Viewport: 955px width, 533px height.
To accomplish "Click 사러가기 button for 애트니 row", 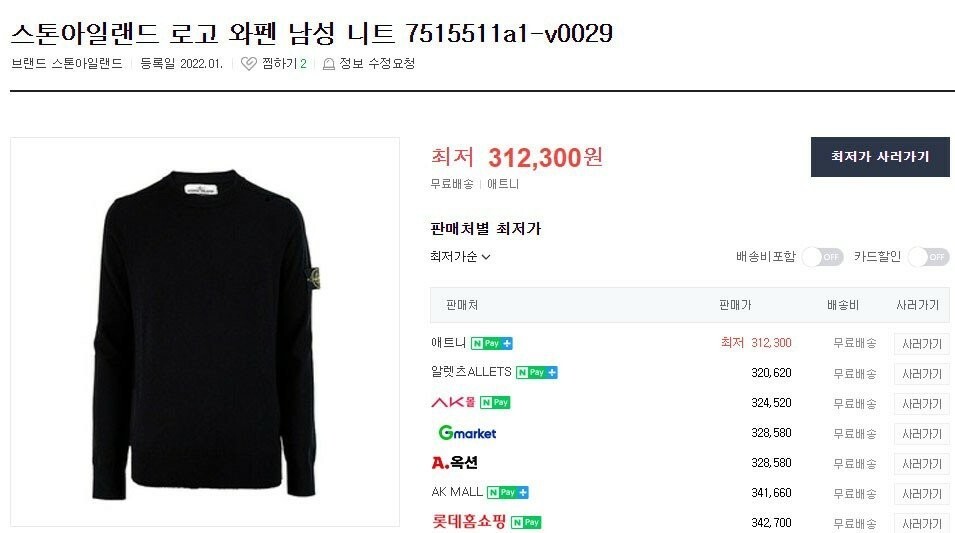I will tap(922, 344).
